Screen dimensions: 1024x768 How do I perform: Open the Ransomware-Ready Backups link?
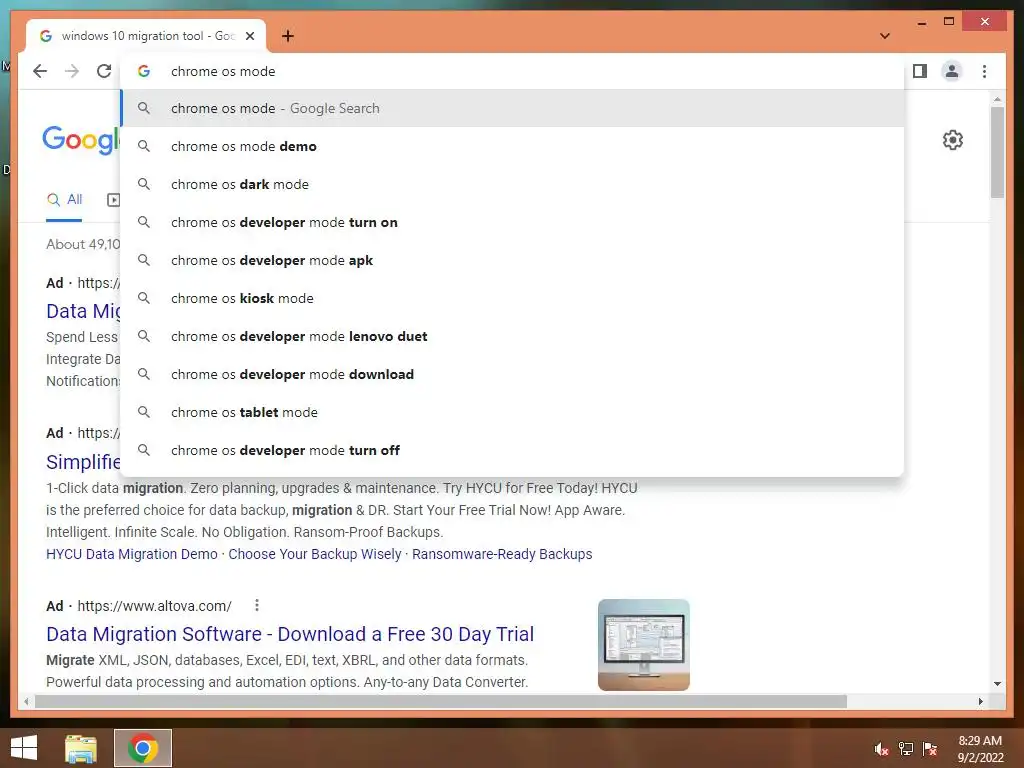[x=502, y=554]
